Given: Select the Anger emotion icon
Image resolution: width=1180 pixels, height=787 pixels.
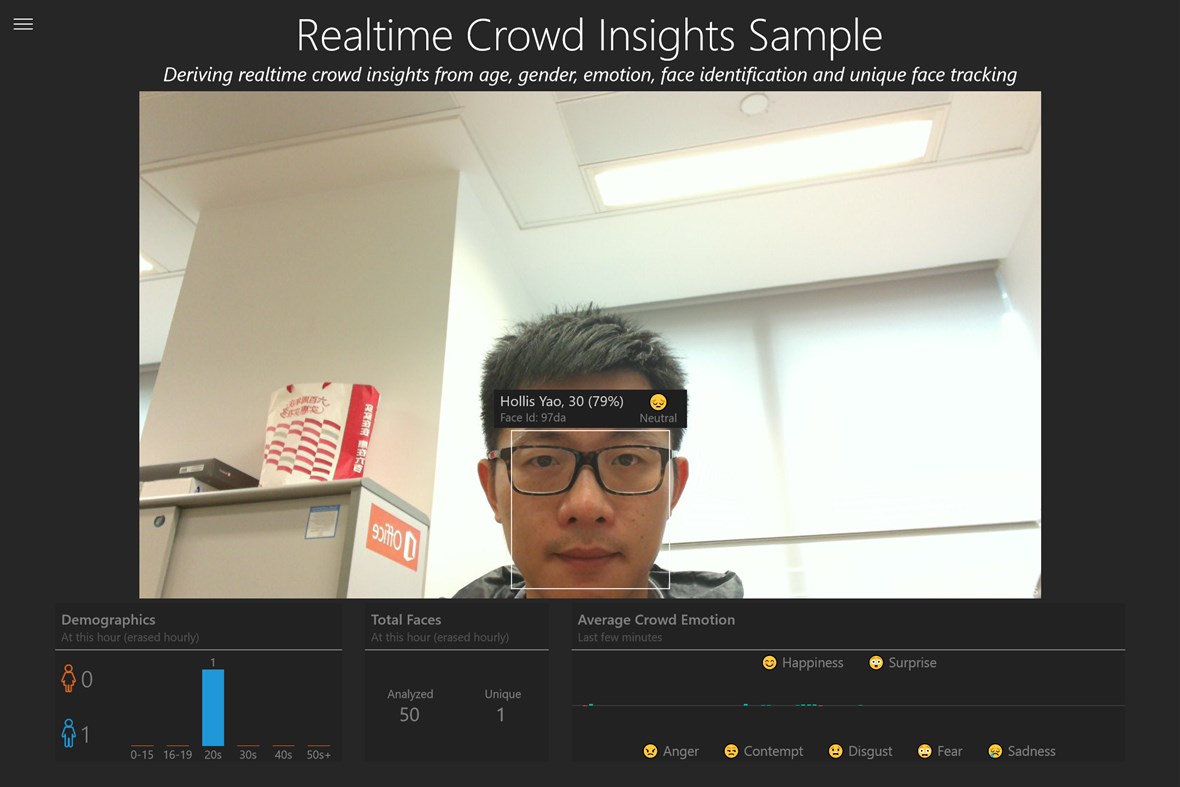Looking at the screenshot, I should [649, 751].
